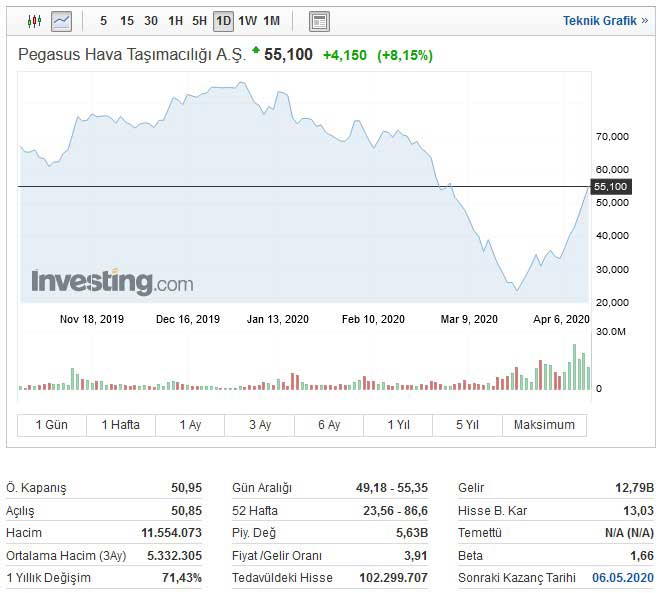The image size is (670, 593).
Task: Click the Ö. Kapanış value 50,95
Action: pos(186,487)
